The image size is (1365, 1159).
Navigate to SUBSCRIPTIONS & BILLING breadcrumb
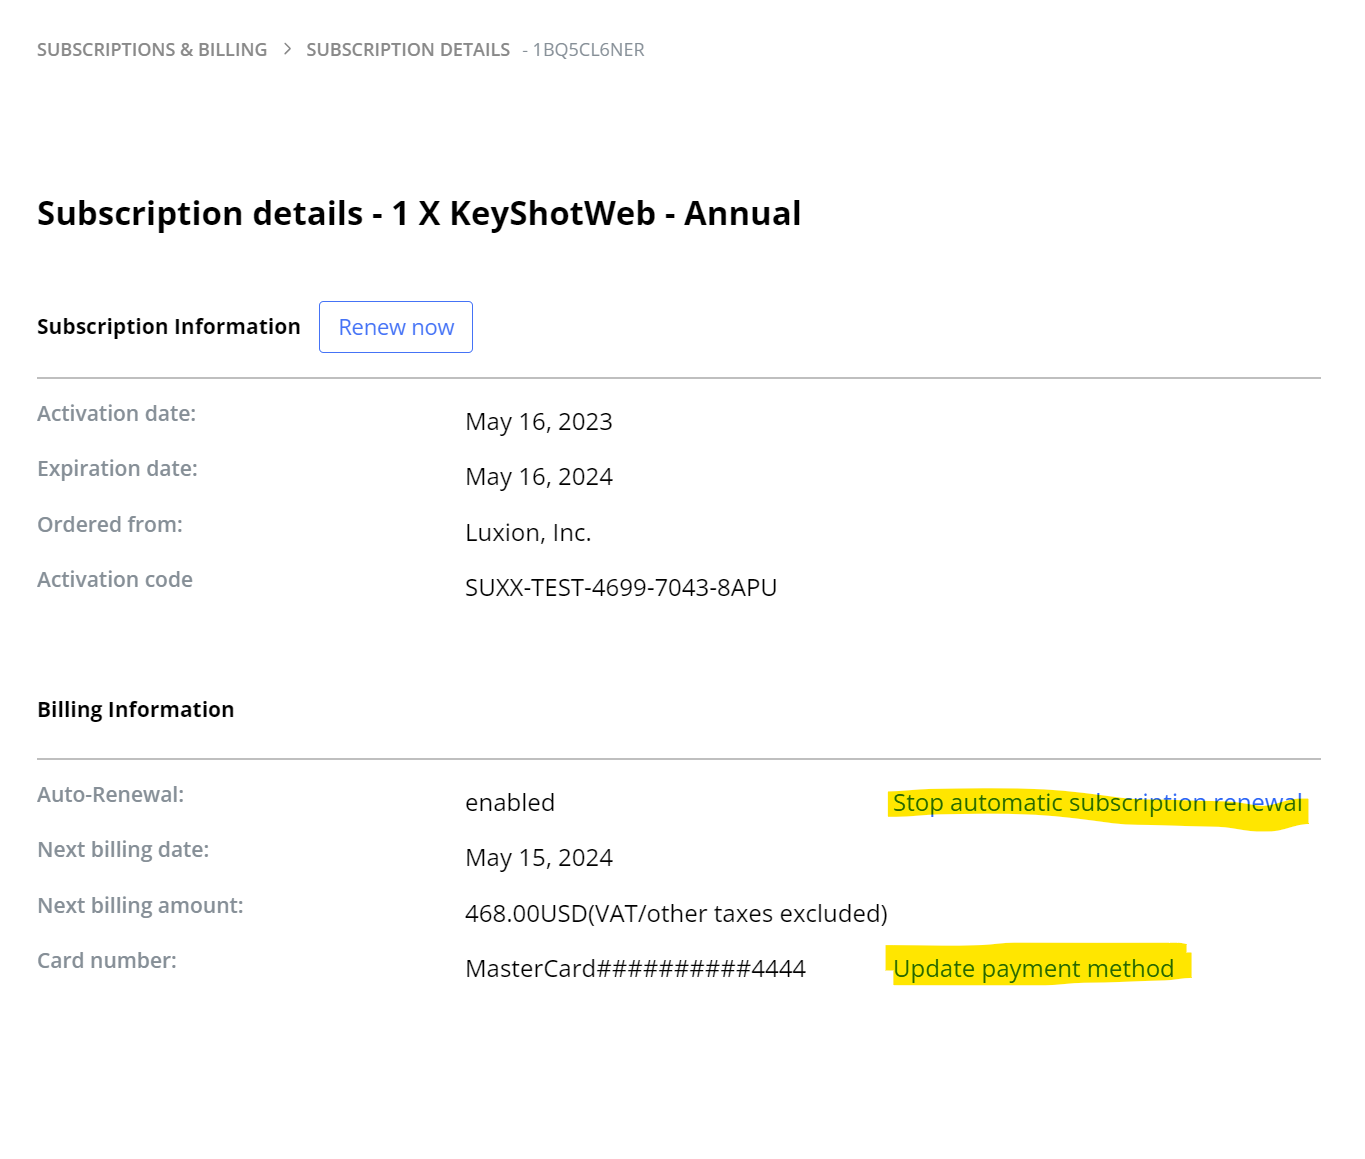(152, 49)
